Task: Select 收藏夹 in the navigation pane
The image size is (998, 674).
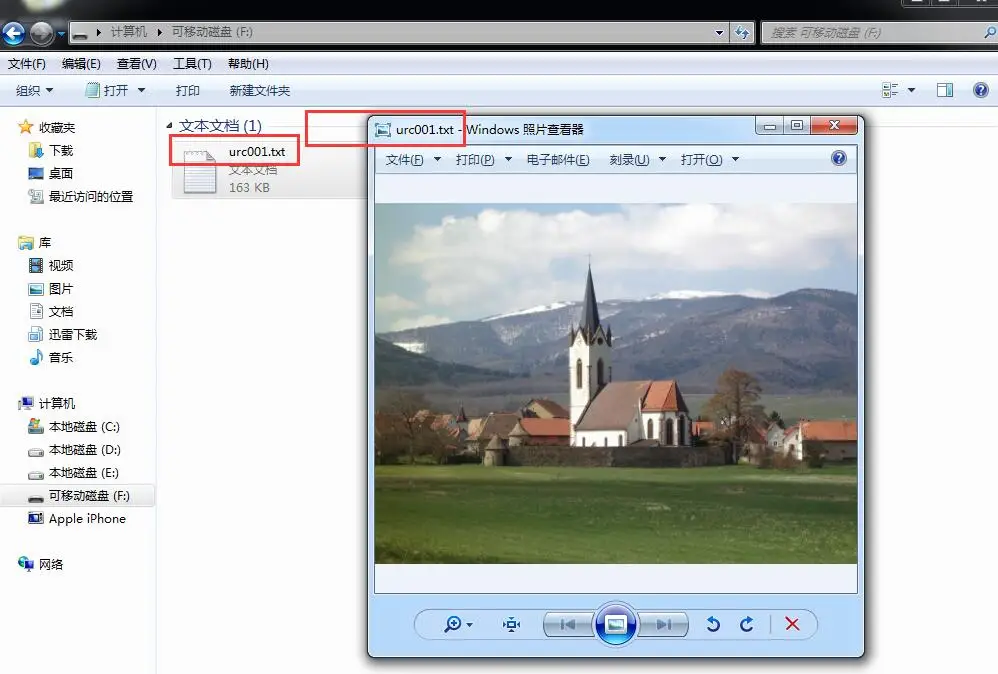Action: click(x=47, y=127)
